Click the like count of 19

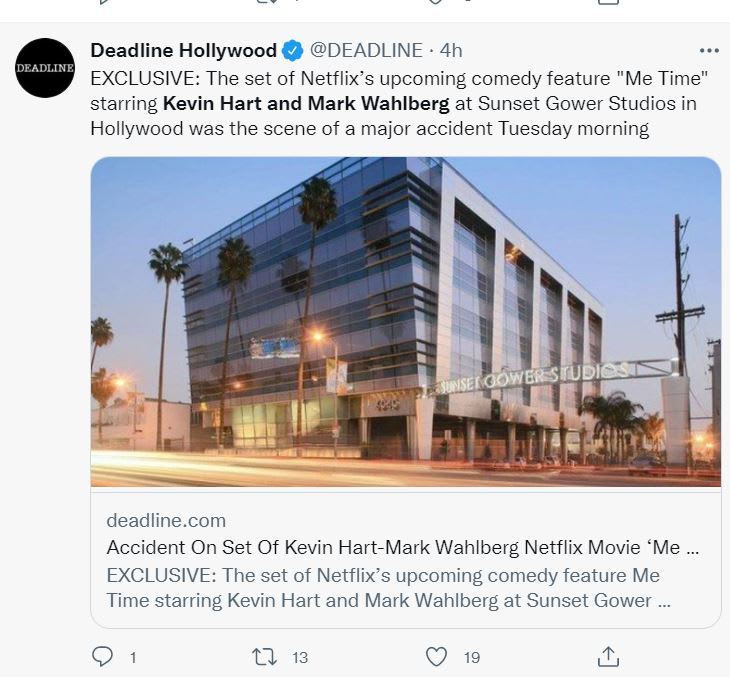(x=472, y=657)
